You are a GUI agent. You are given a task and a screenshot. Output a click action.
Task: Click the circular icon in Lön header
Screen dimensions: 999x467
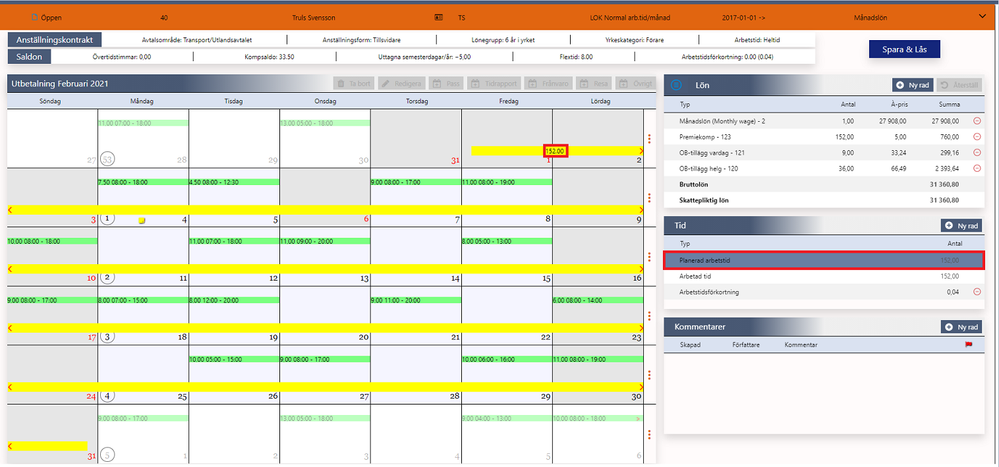pos(676,84)
